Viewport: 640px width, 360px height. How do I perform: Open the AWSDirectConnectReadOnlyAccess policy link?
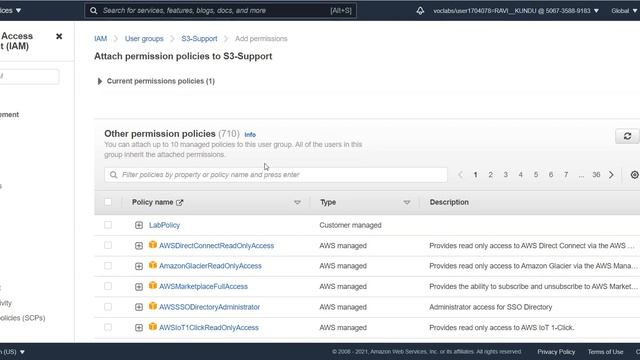(x=216, y=246)
